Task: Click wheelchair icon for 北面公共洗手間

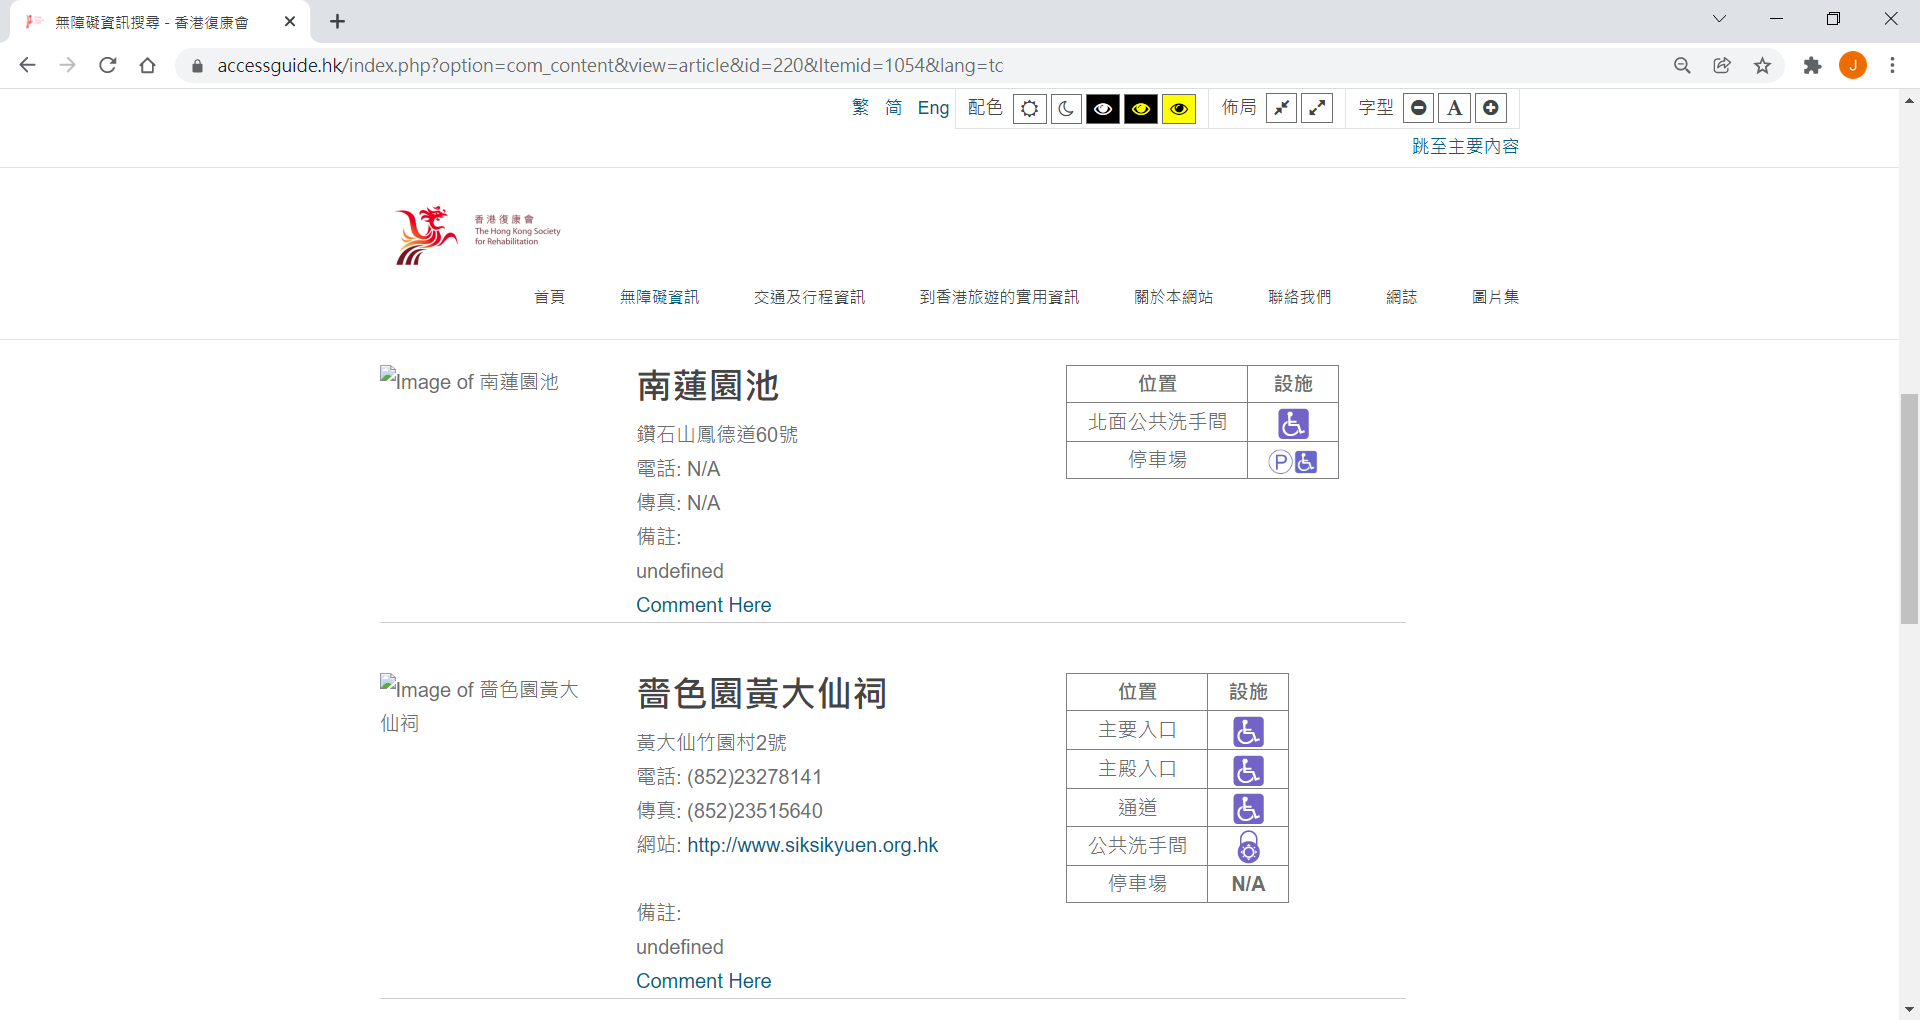Action: coord(1293,424)
